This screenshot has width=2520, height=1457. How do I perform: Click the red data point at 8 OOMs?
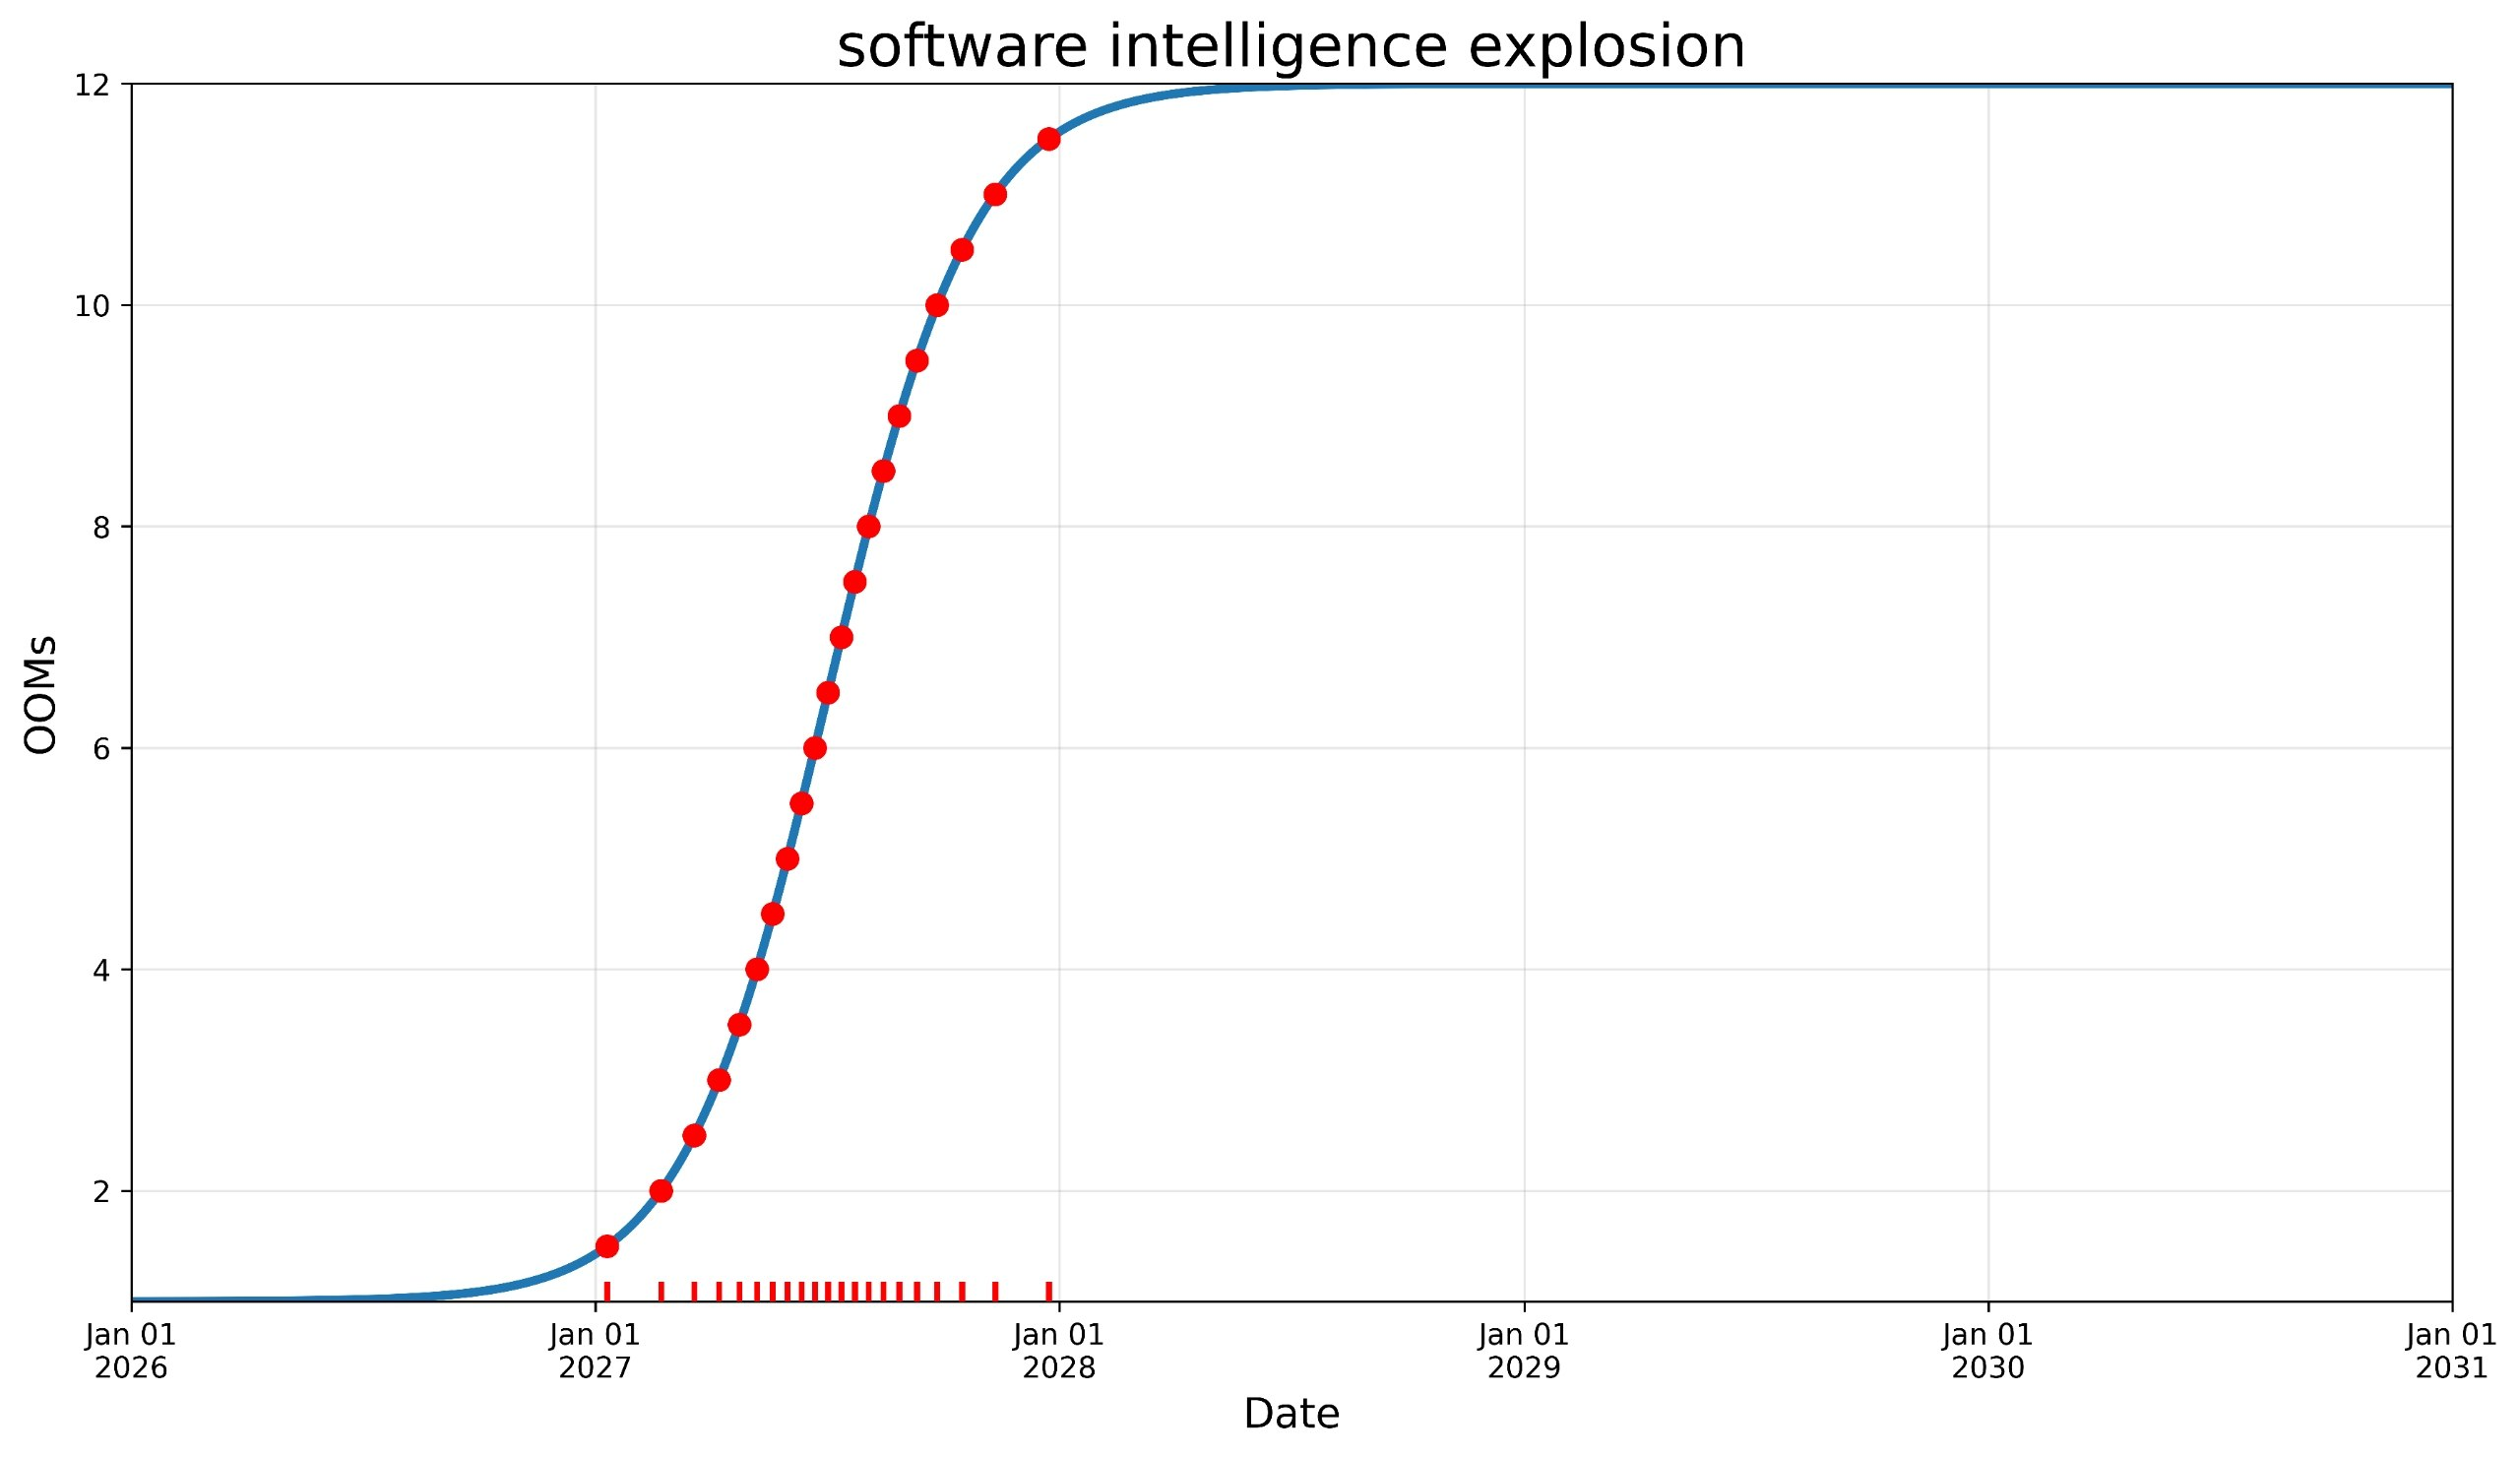point(869,526)
